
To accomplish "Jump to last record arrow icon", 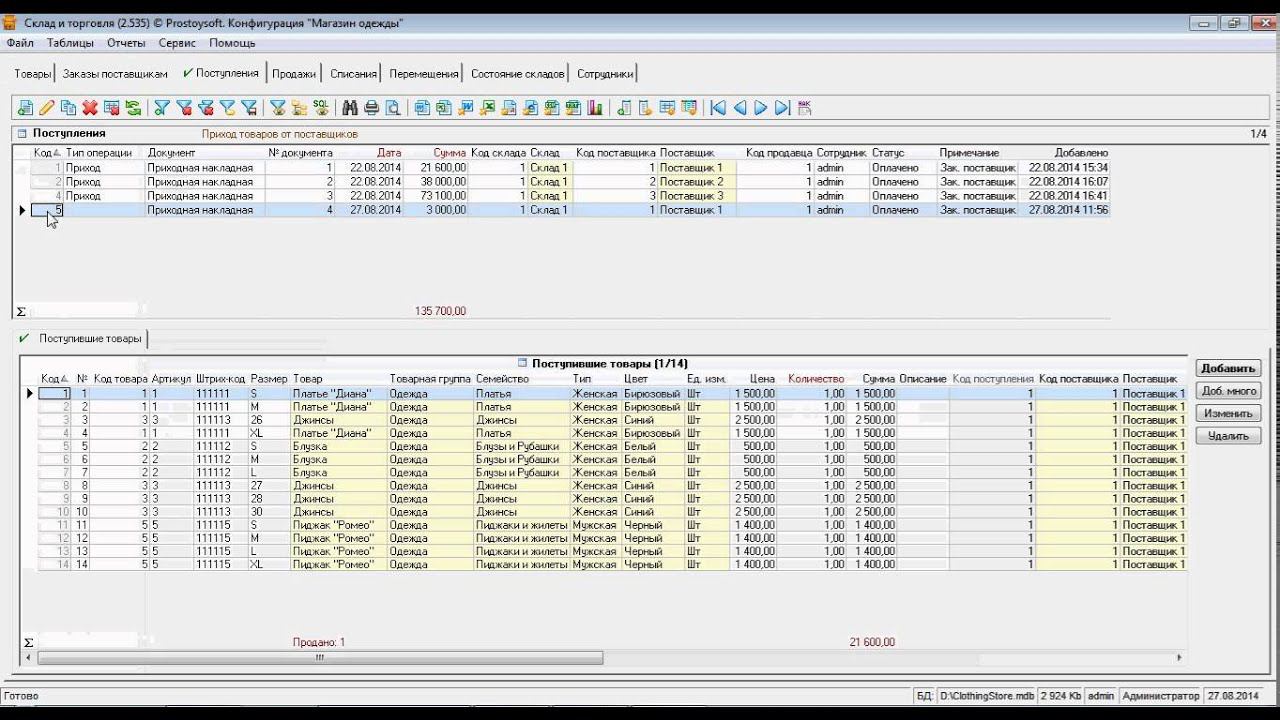I will pos(783,108).
